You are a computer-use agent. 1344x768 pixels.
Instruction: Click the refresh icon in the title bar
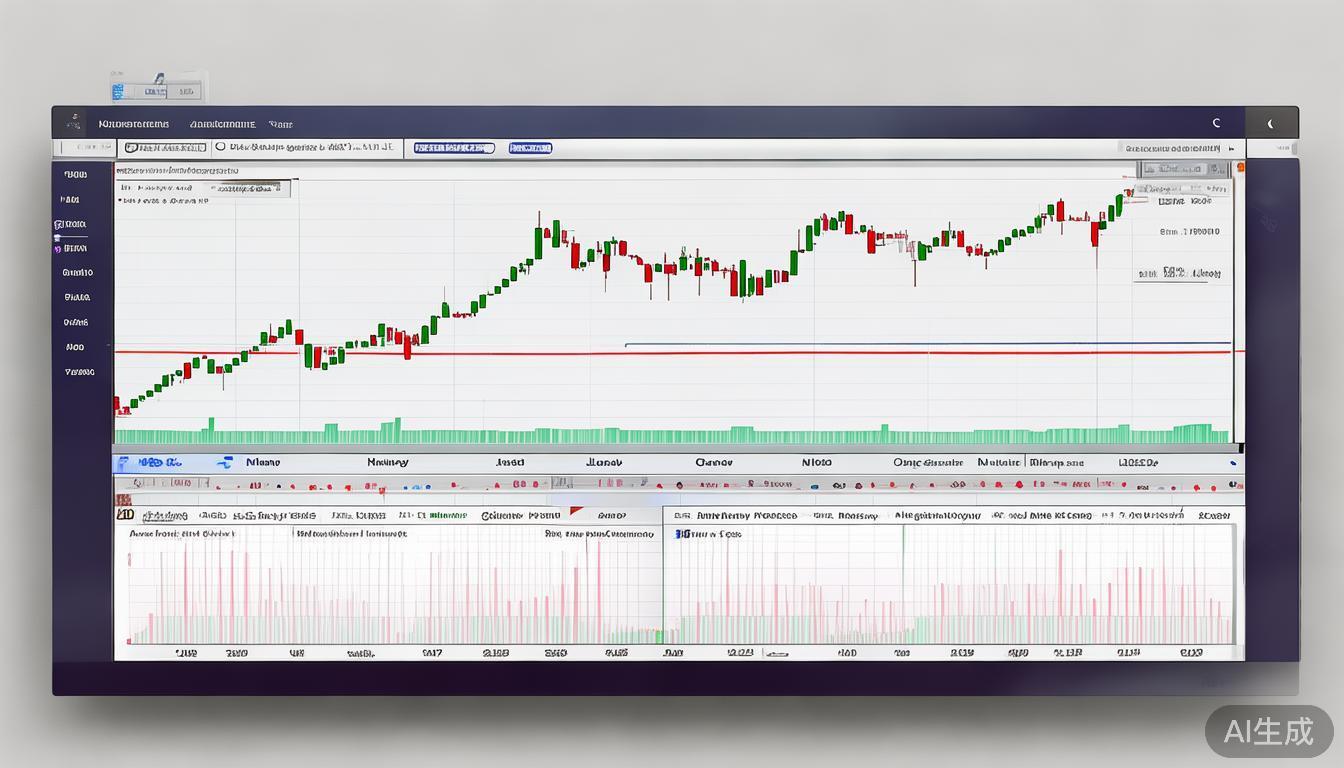[x=1216, y=123]
